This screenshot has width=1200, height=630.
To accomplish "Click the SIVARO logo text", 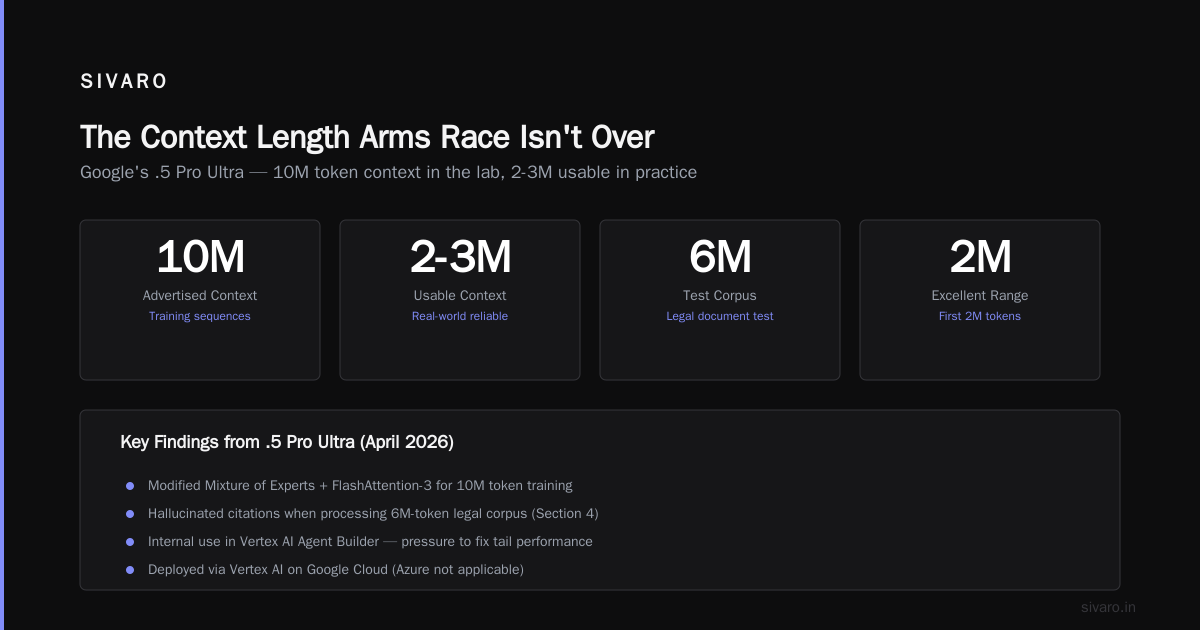I will click(124, 82).
